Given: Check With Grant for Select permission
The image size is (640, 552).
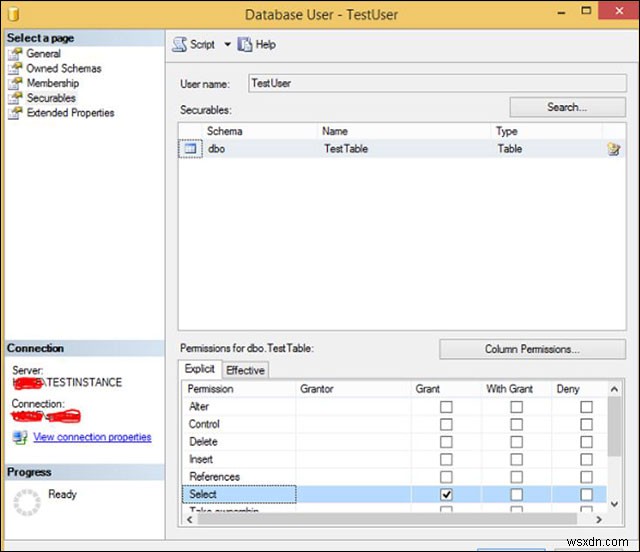Looking at the screenshot, I should (x=516, y=494).
